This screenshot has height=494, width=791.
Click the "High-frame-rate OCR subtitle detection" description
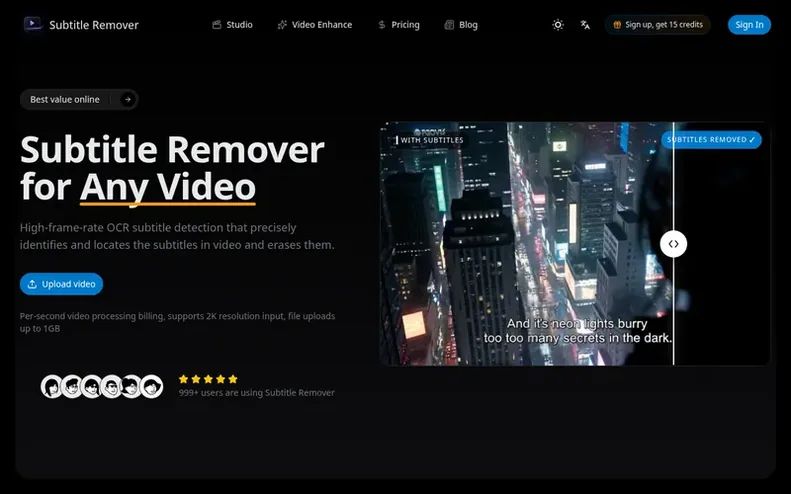[177, 236]
